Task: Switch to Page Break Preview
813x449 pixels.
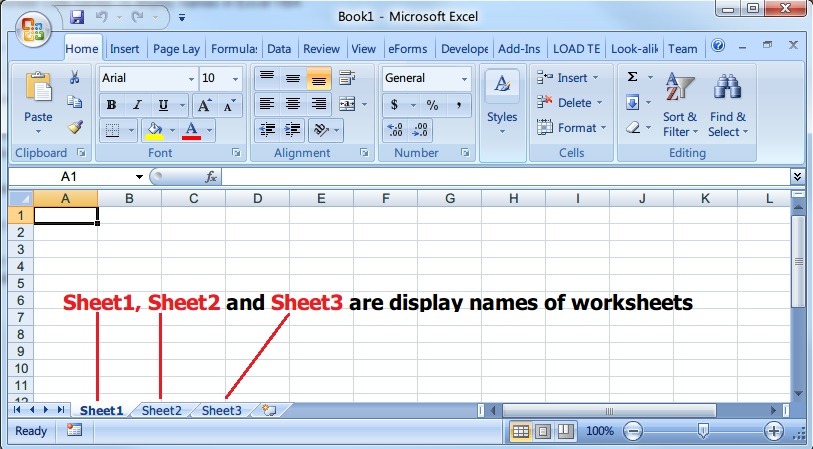Action: click(x=565, y=431)
